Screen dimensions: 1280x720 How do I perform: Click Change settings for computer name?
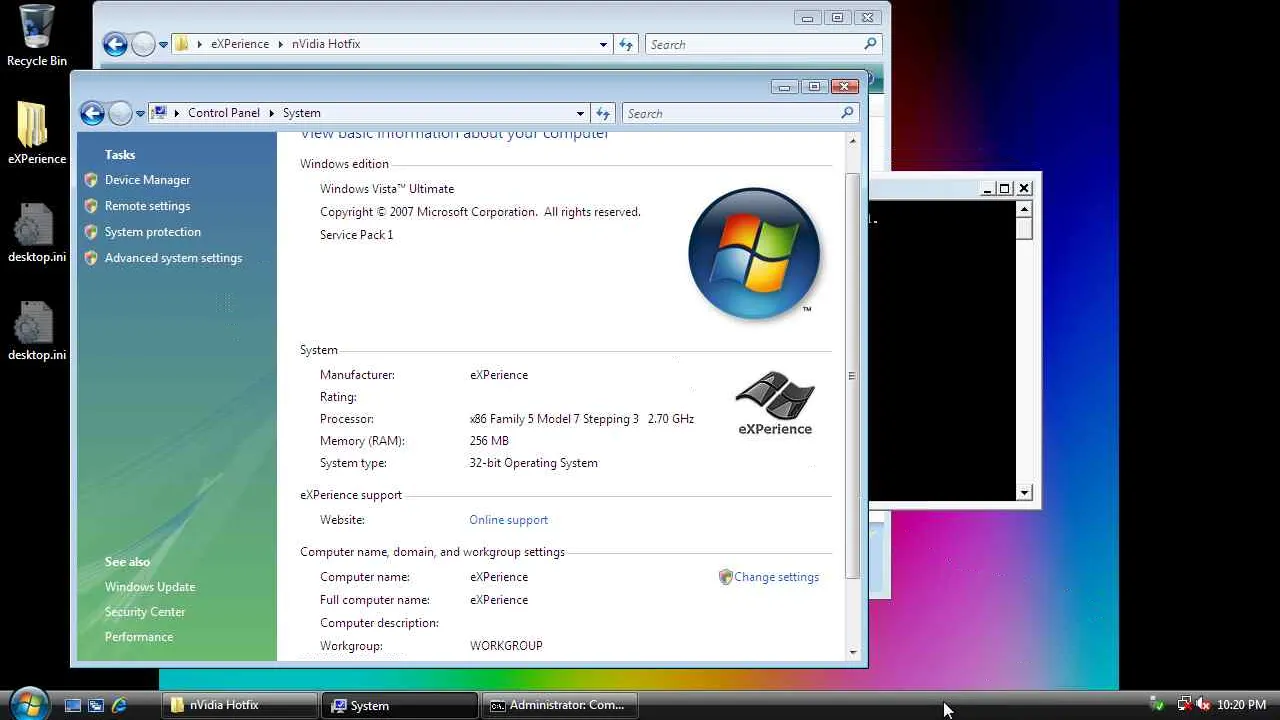[776, 577]
